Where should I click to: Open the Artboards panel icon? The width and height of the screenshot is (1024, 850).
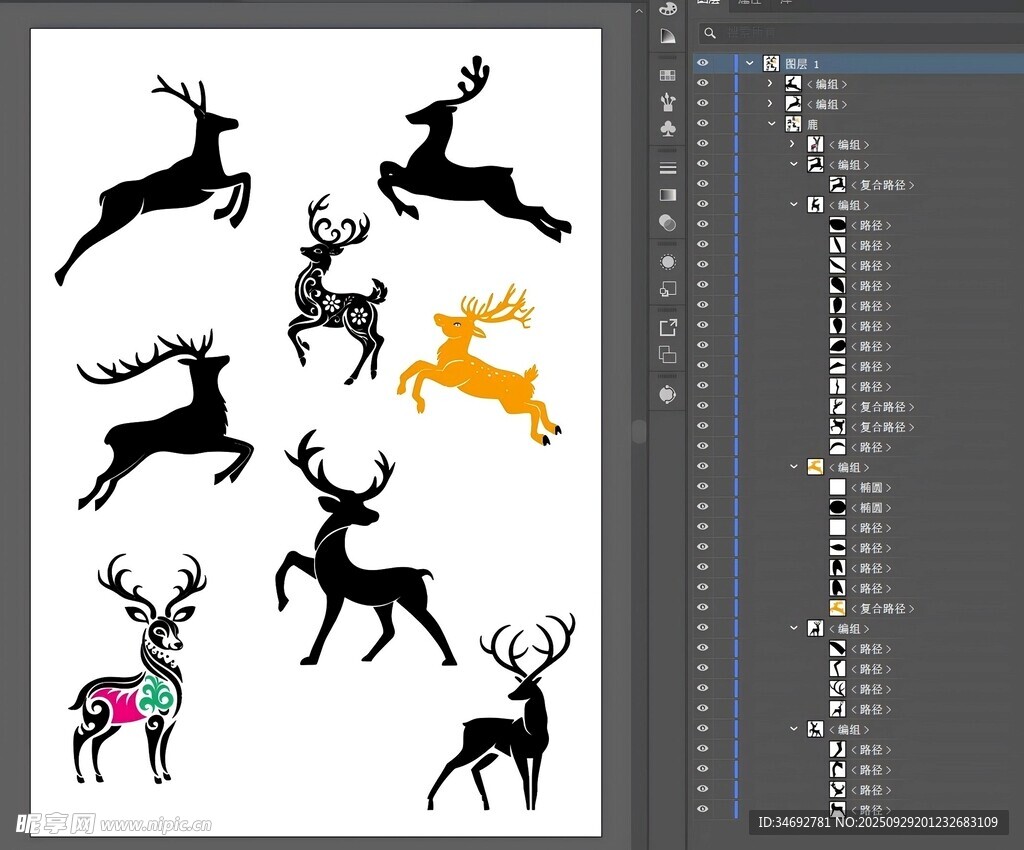(x=668, y=354)
